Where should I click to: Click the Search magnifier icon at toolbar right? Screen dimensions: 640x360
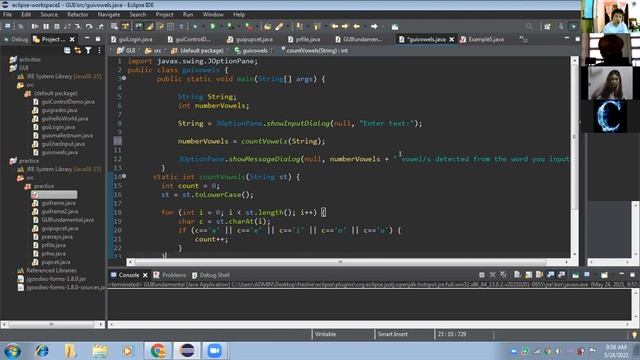529,27
